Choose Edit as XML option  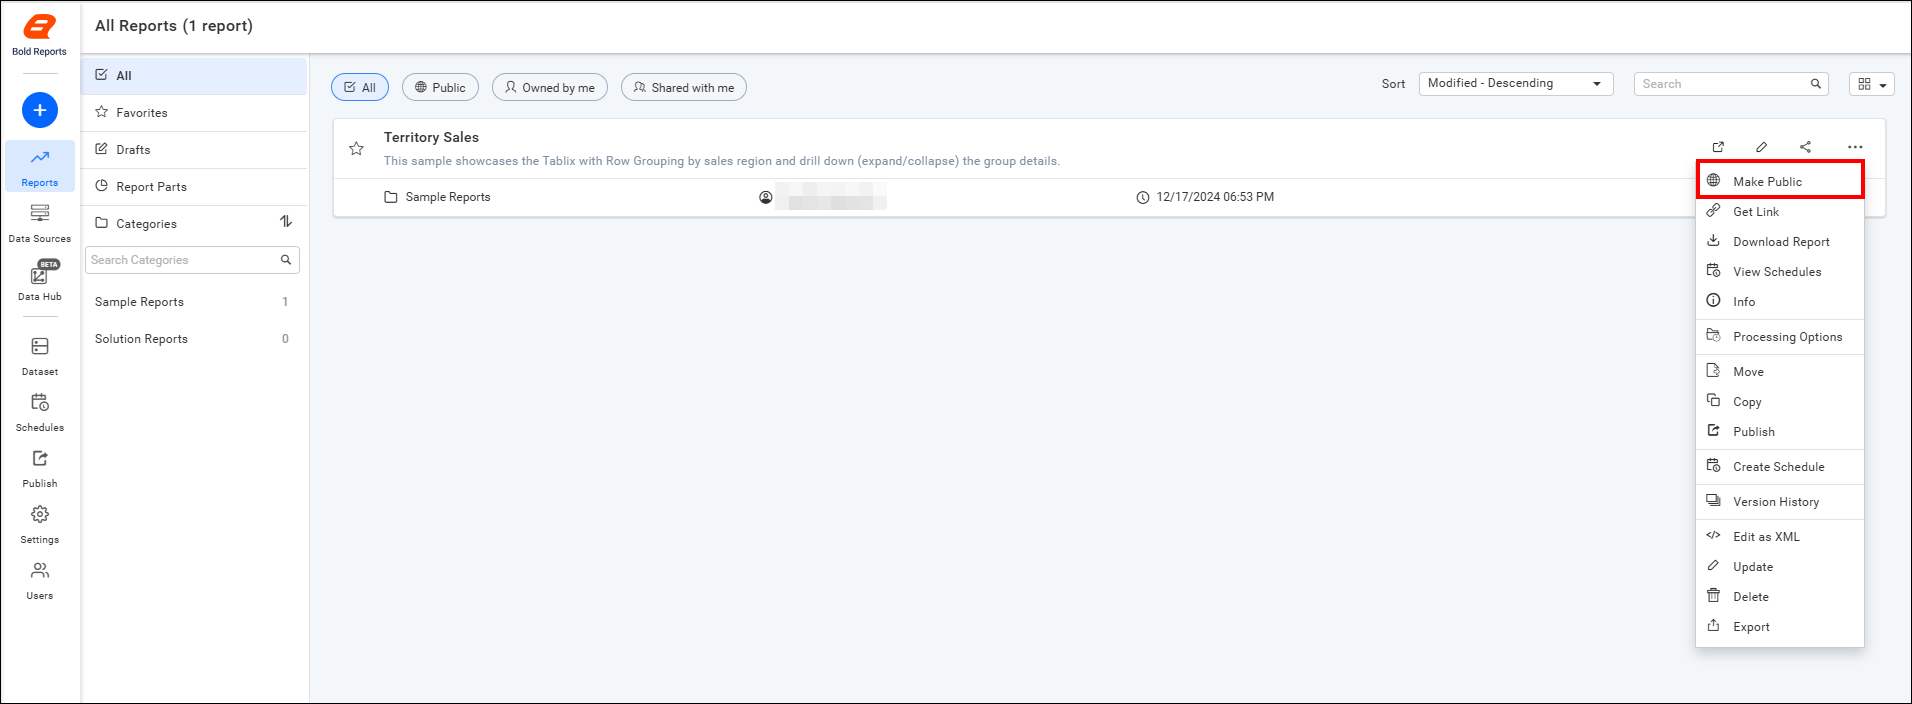coord(1780,536)
